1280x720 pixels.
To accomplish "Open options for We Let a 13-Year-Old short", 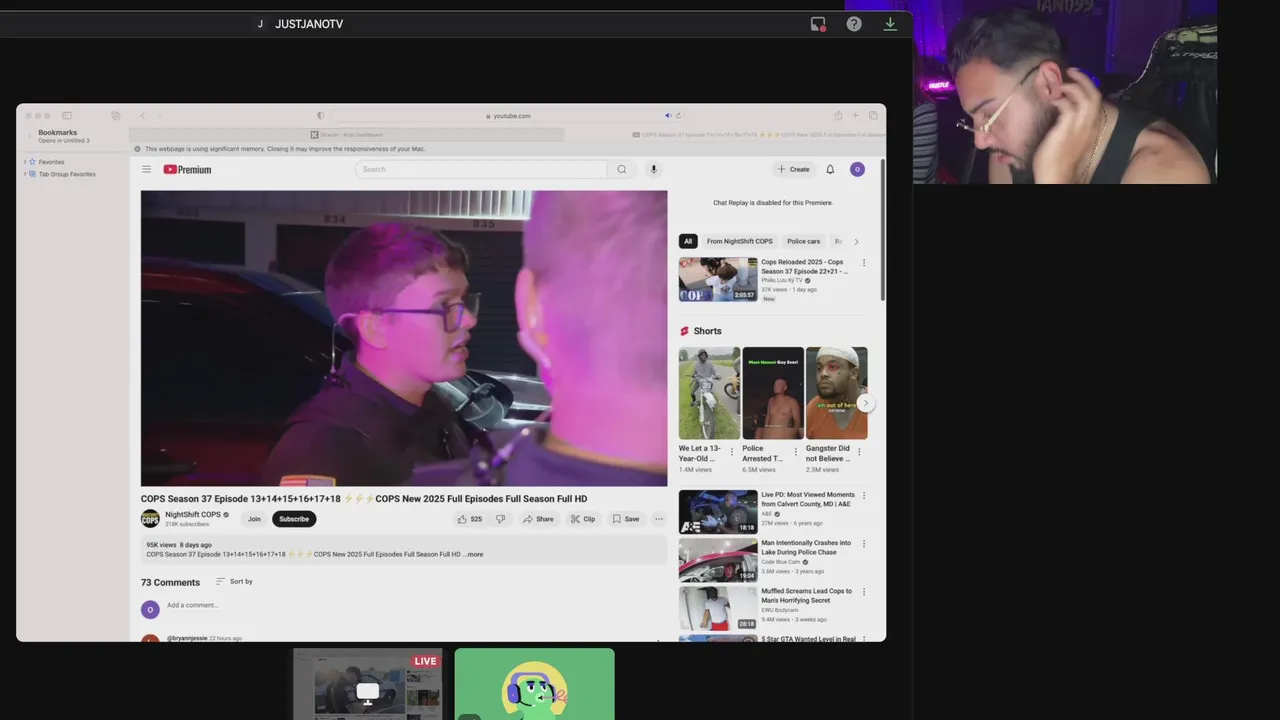I will 732,452.
